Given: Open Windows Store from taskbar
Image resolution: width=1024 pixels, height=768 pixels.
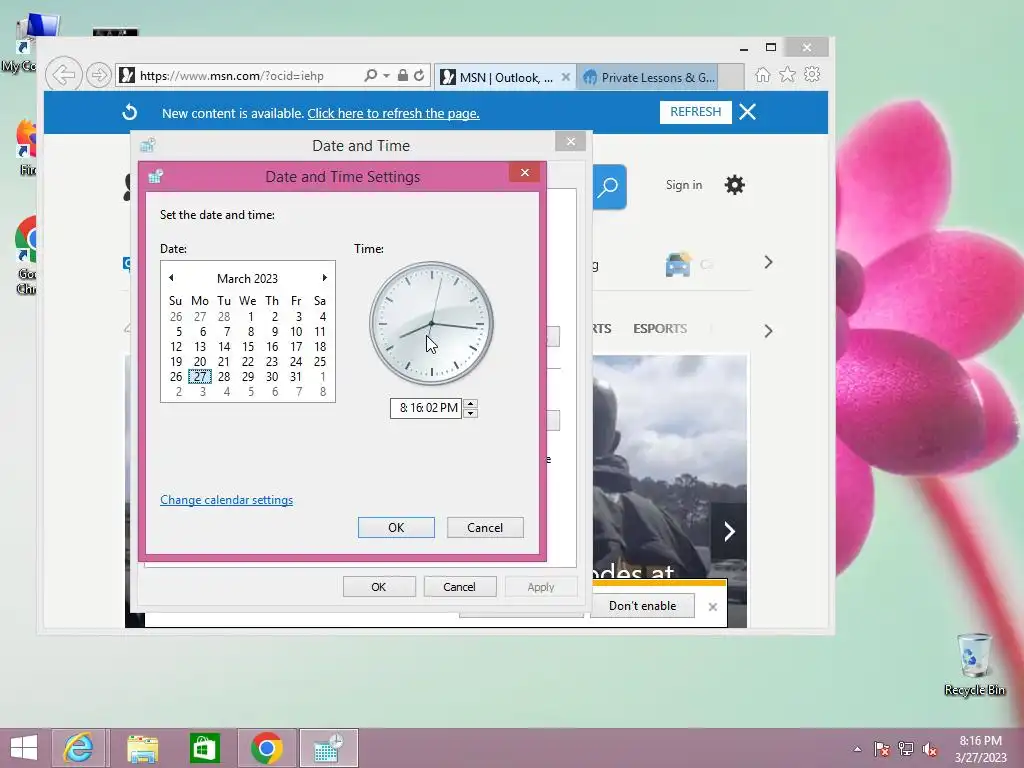Looking at the screenshot, I should [x=204, y=748].
